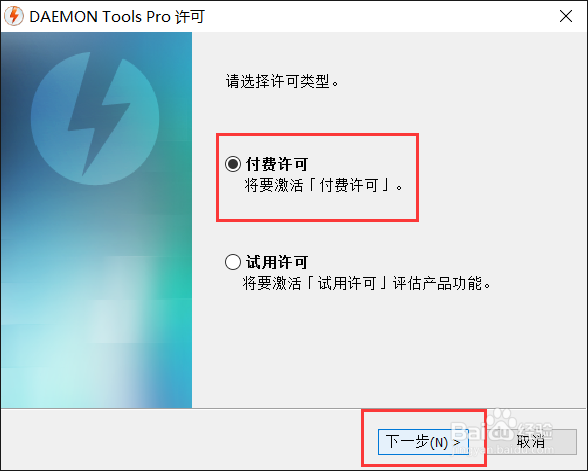Image resolution: width=588 pixels, height=471 pixels.
Task: Click the 请选择许可类型 instruction text
Action: point(282,81)
